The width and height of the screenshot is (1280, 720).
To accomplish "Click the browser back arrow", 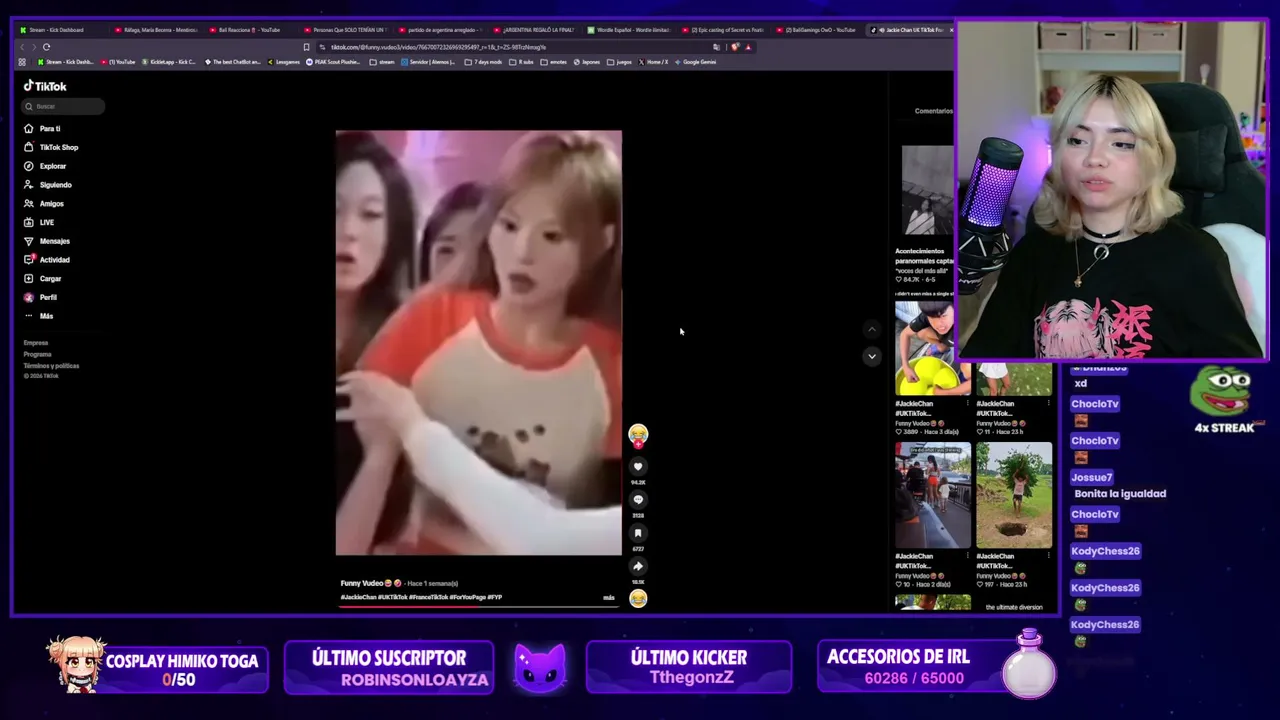I will pyautogui.click(x=22, y=47).
